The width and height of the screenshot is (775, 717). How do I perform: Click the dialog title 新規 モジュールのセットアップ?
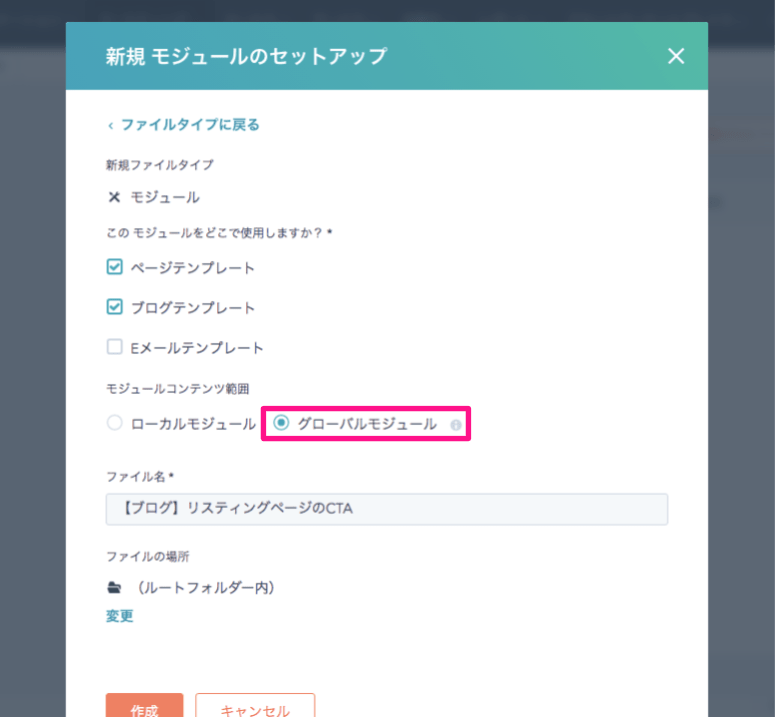click(x=246, y=56)
